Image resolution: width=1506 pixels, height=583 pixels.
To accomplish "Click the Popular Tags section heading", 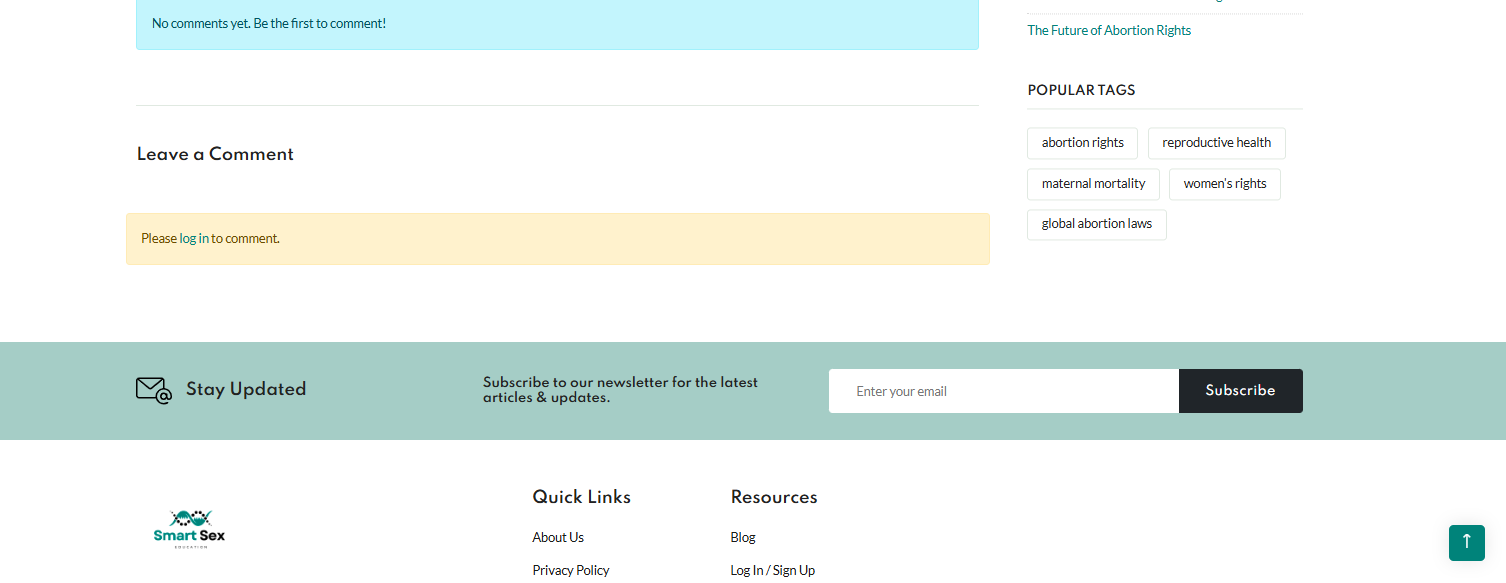I will pos(1081,90).
